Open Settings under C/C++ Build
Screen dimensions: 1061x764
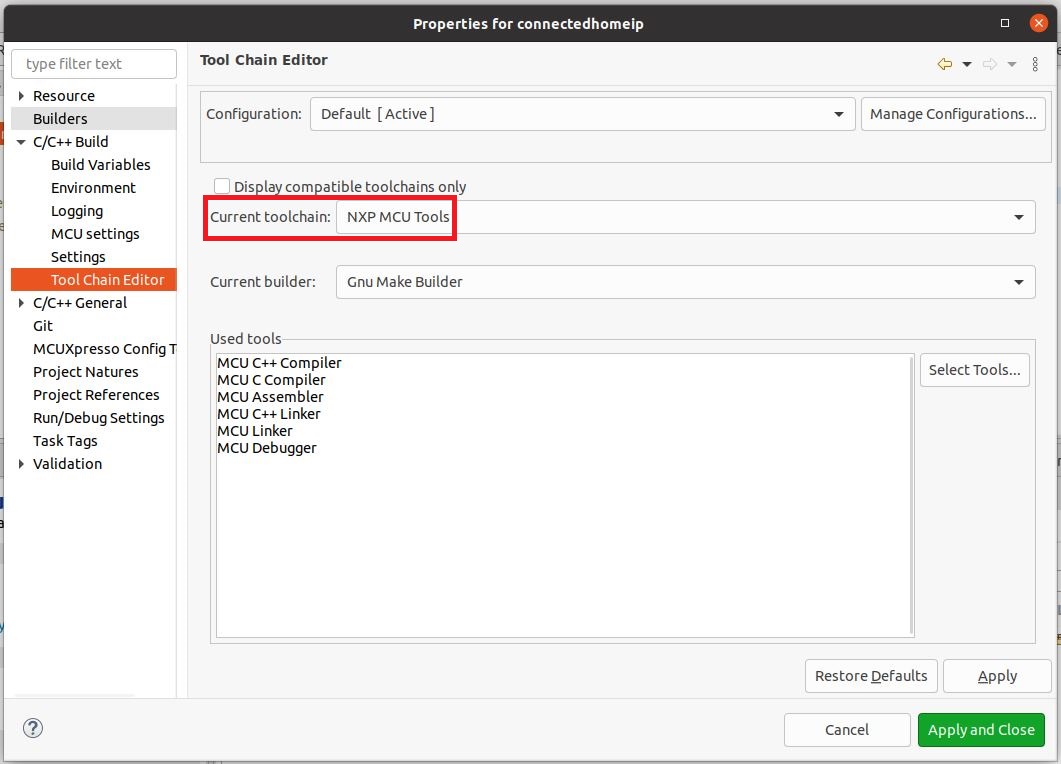click(78, 256)
